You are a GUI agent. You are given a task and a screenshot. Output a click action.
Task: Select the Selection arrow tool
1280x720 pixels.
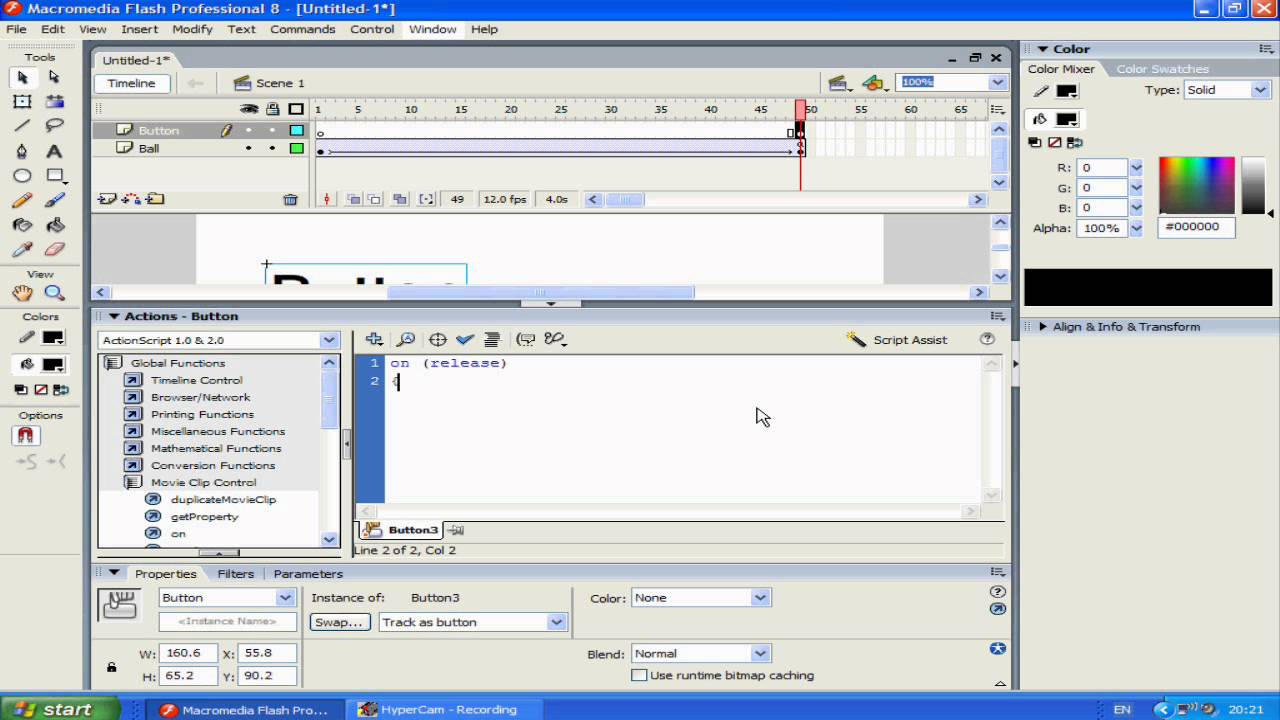click(22, 77)
